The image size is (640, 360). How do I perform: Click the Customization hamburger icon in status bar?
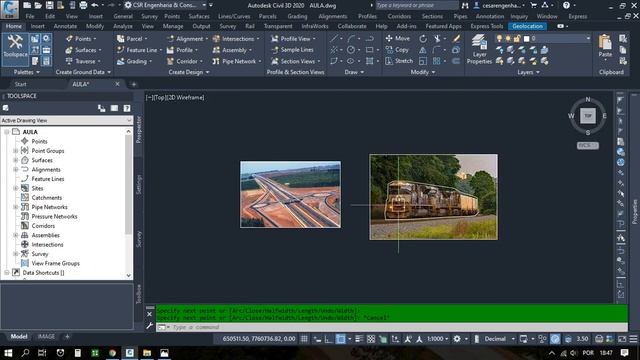tap(633, 339)
